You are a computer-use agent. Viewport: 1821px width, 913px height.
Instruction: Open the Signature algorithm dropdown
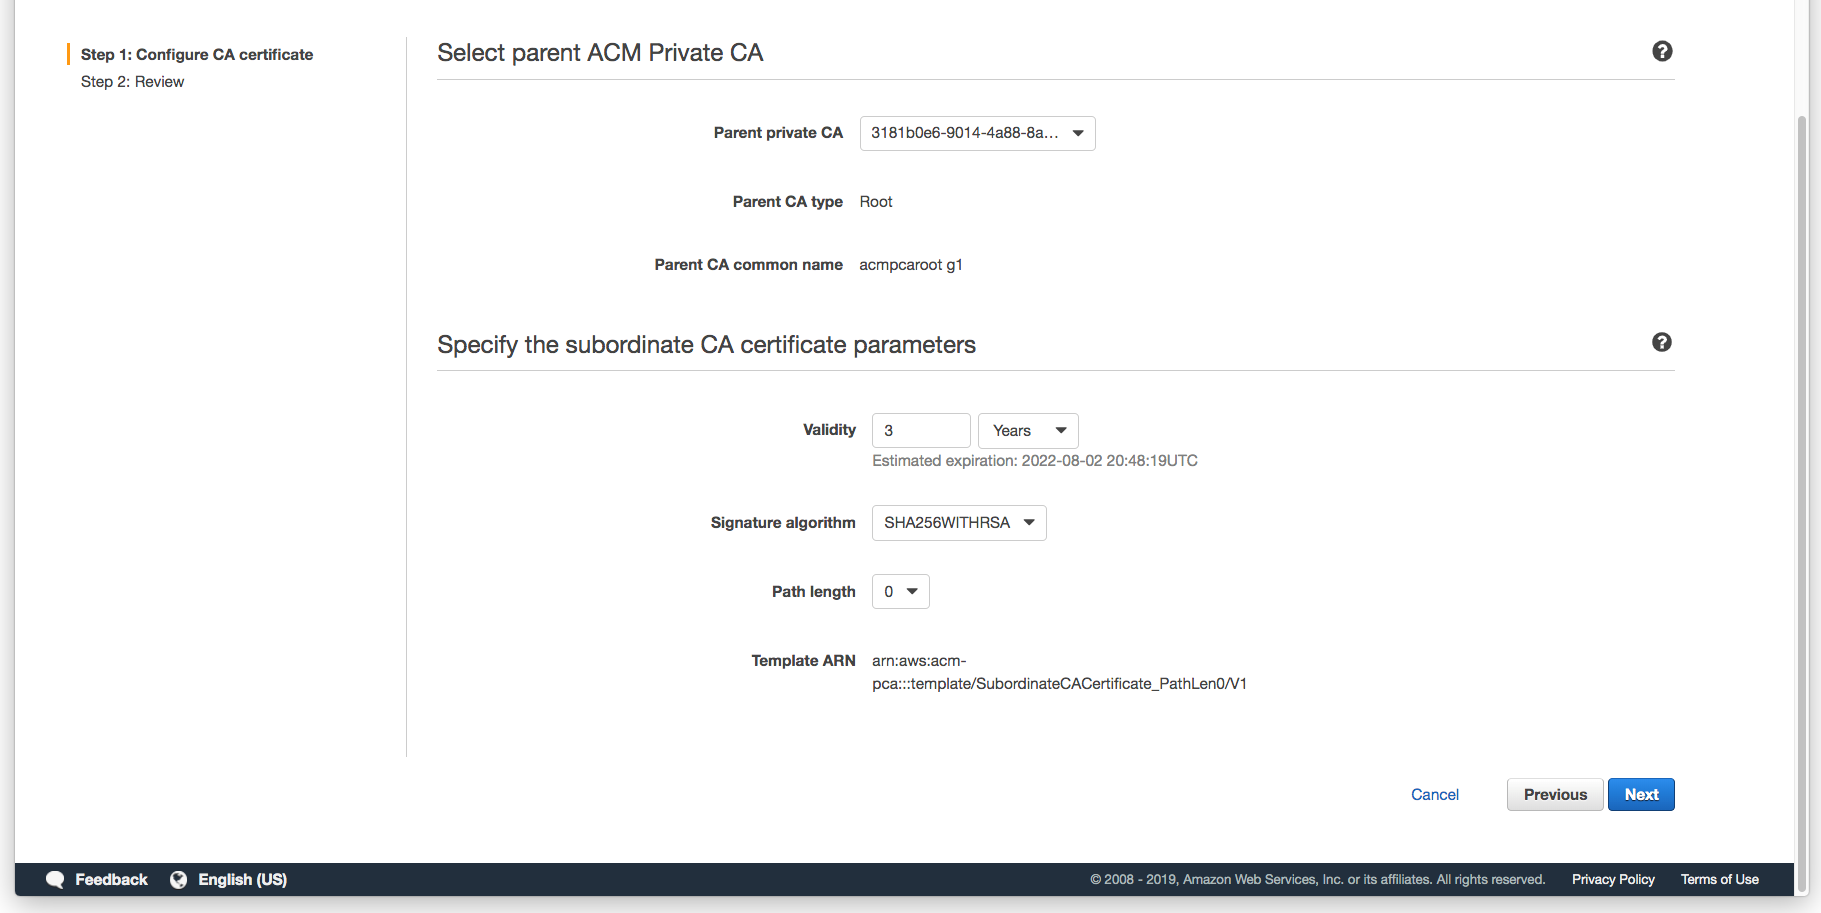point(958,522)
